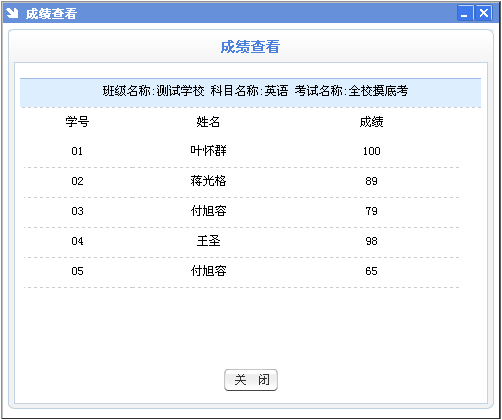Click the score 89
This screenshot has height=420, width=502.
coord(371,181)
